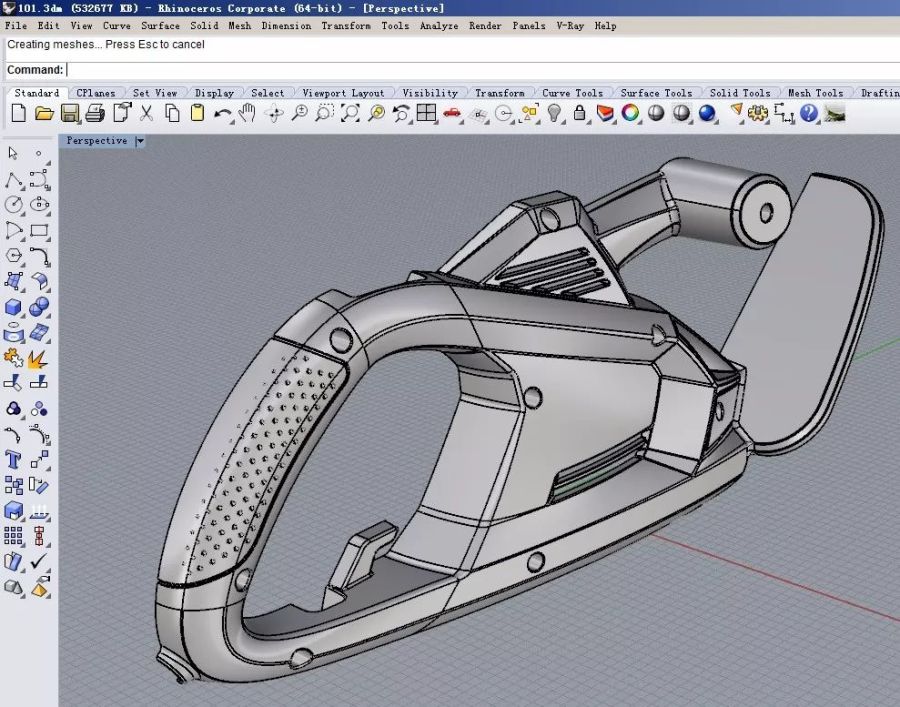Select the Text object tool

point(14,460)
